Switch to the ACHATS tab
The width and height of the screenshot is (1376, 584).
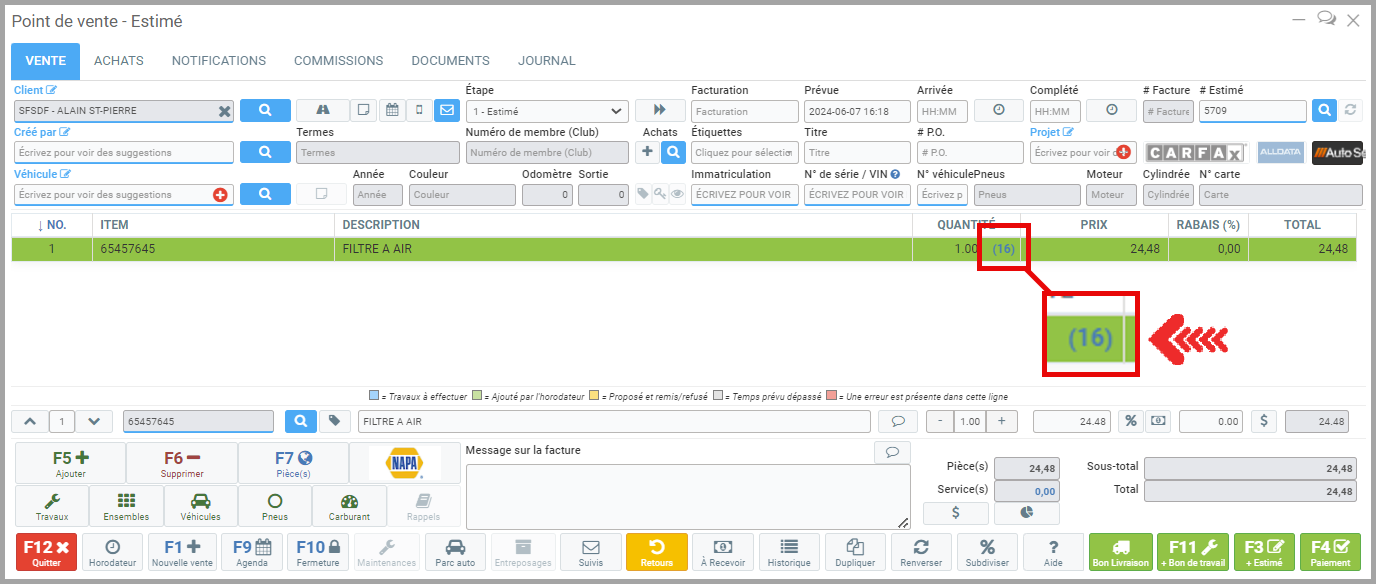click(119, 61)
